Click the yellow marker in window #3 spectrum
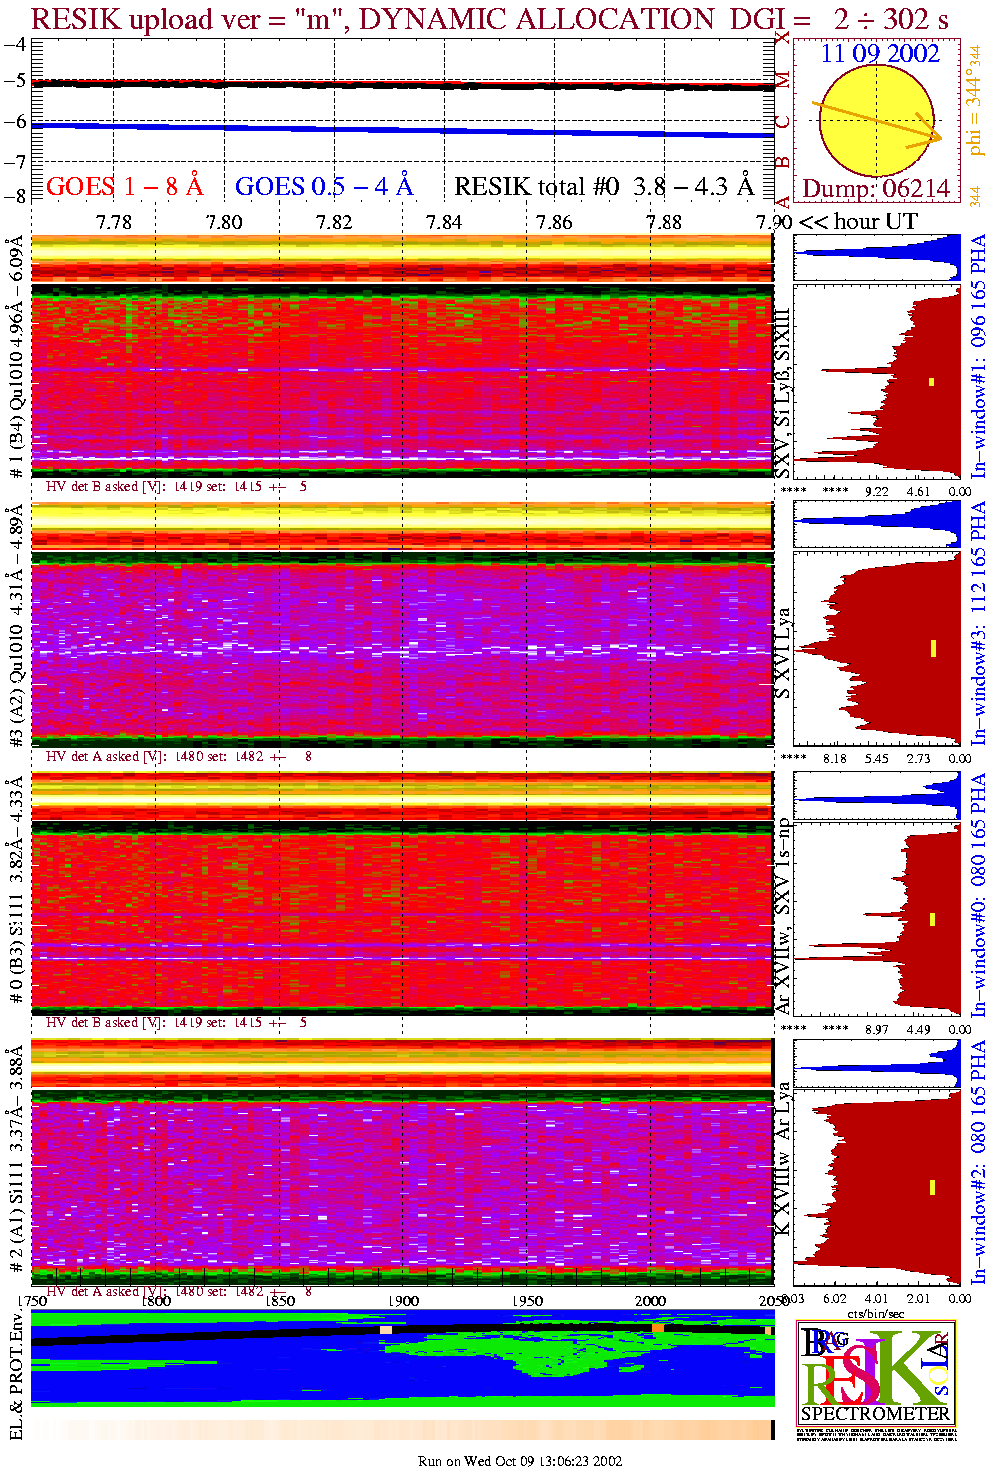Screen dimensions: 1004x1476 pos(932,648)
